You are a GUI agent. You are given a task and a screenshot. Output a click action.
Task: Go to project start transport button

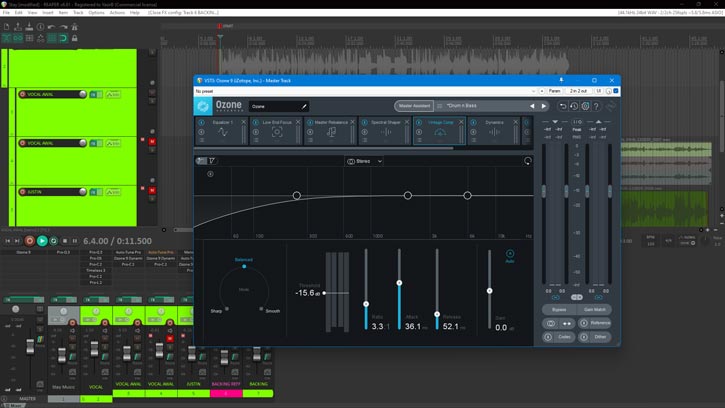7,241
